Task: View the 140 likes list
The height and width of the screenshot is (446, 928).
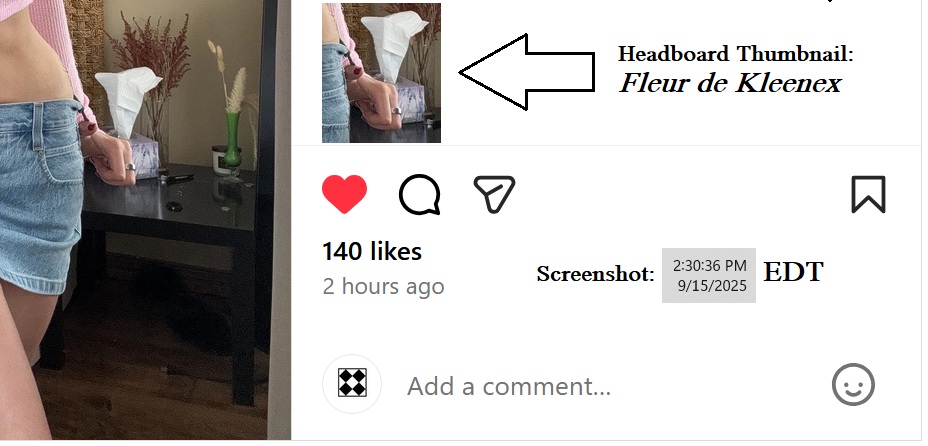Action: 372,251
